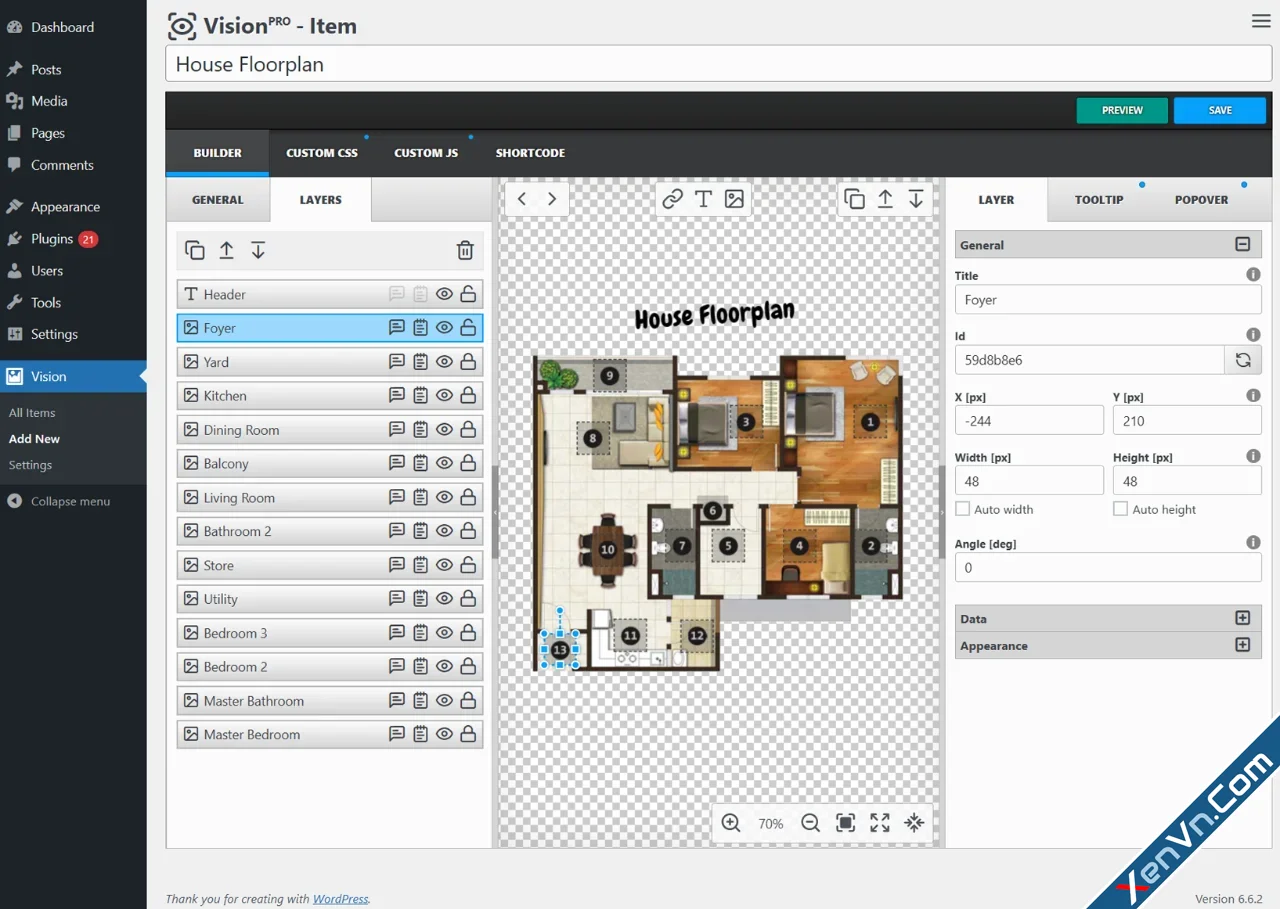Zoom out on the canvas
1280x909 pixels.
811,823
